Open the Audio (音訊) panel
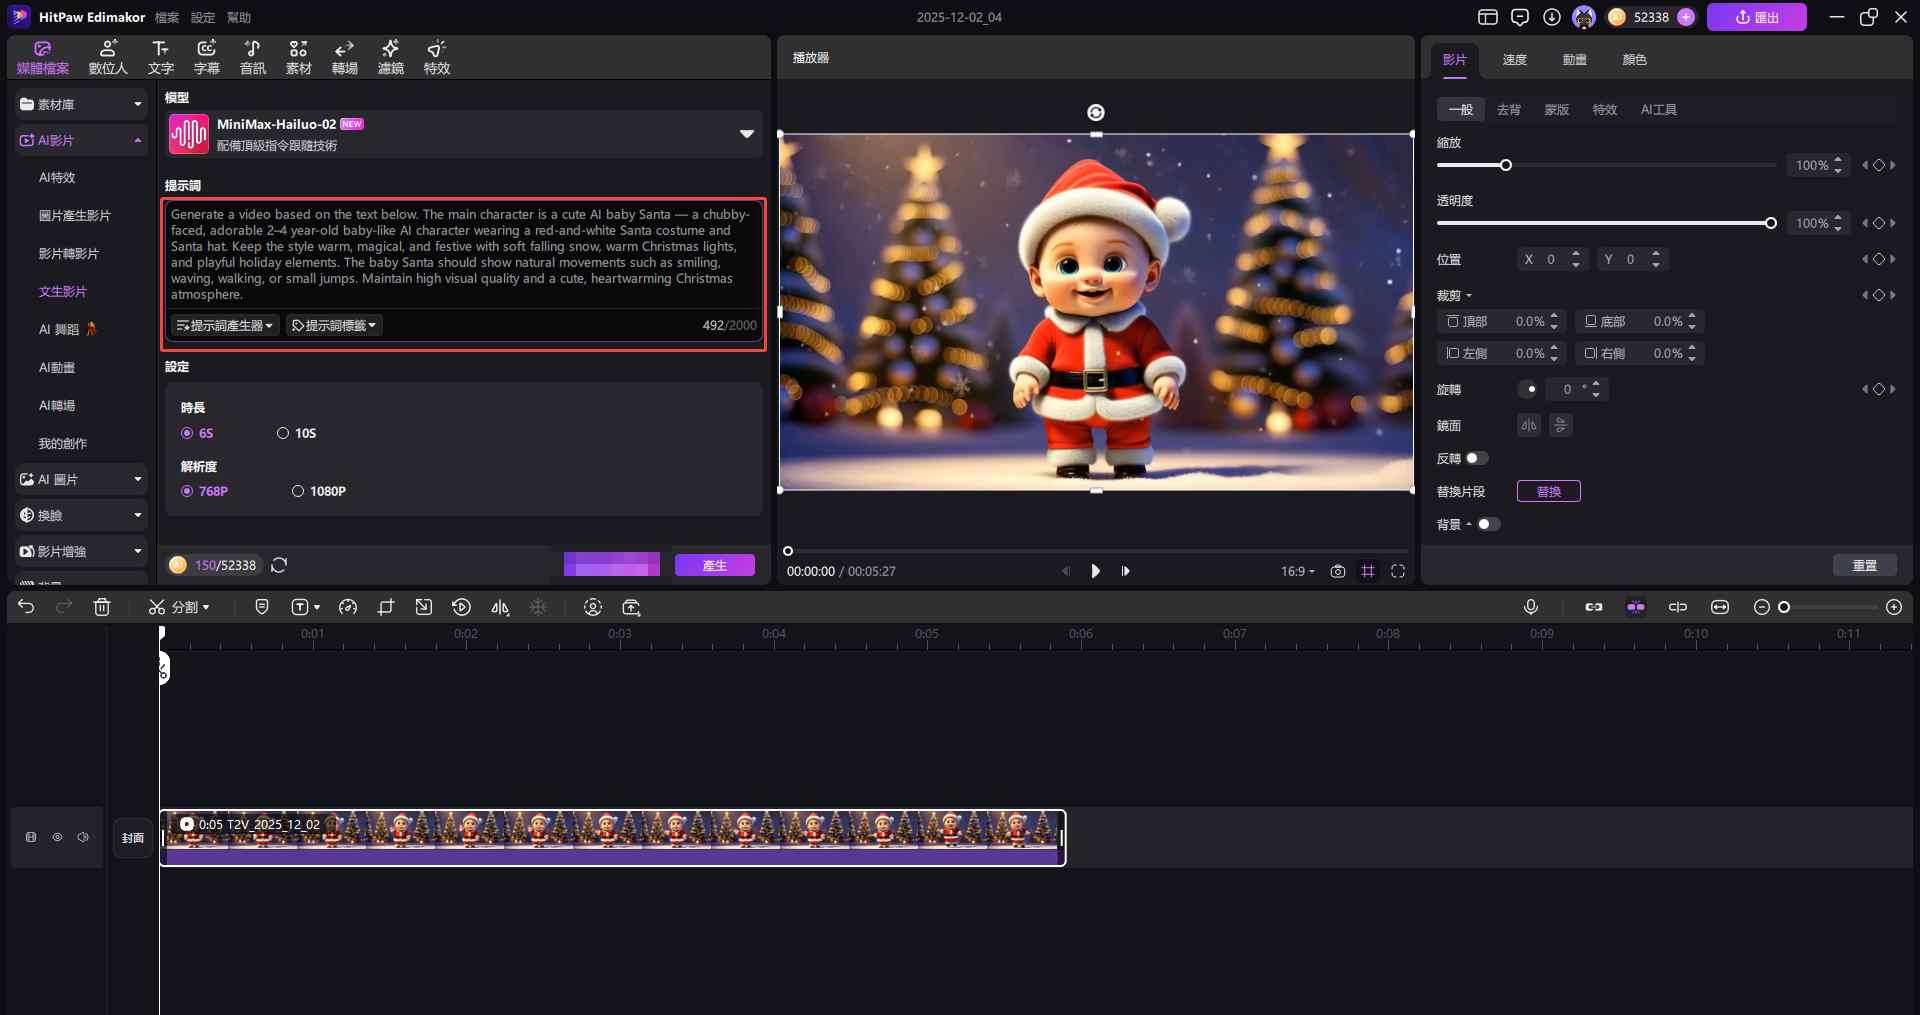1920x1015 pixels. tap(252, 57)
